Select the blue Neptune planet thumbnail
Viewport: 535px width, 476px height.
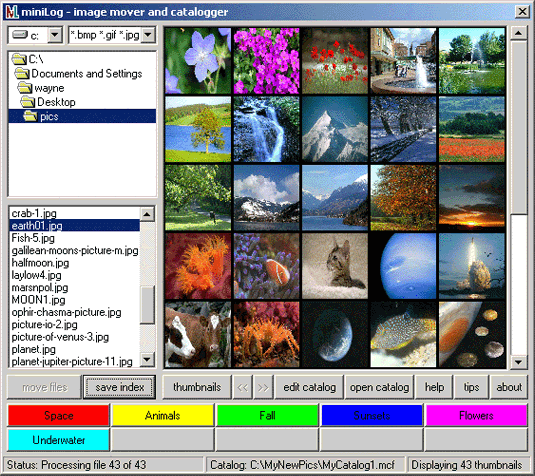point(403,266)
